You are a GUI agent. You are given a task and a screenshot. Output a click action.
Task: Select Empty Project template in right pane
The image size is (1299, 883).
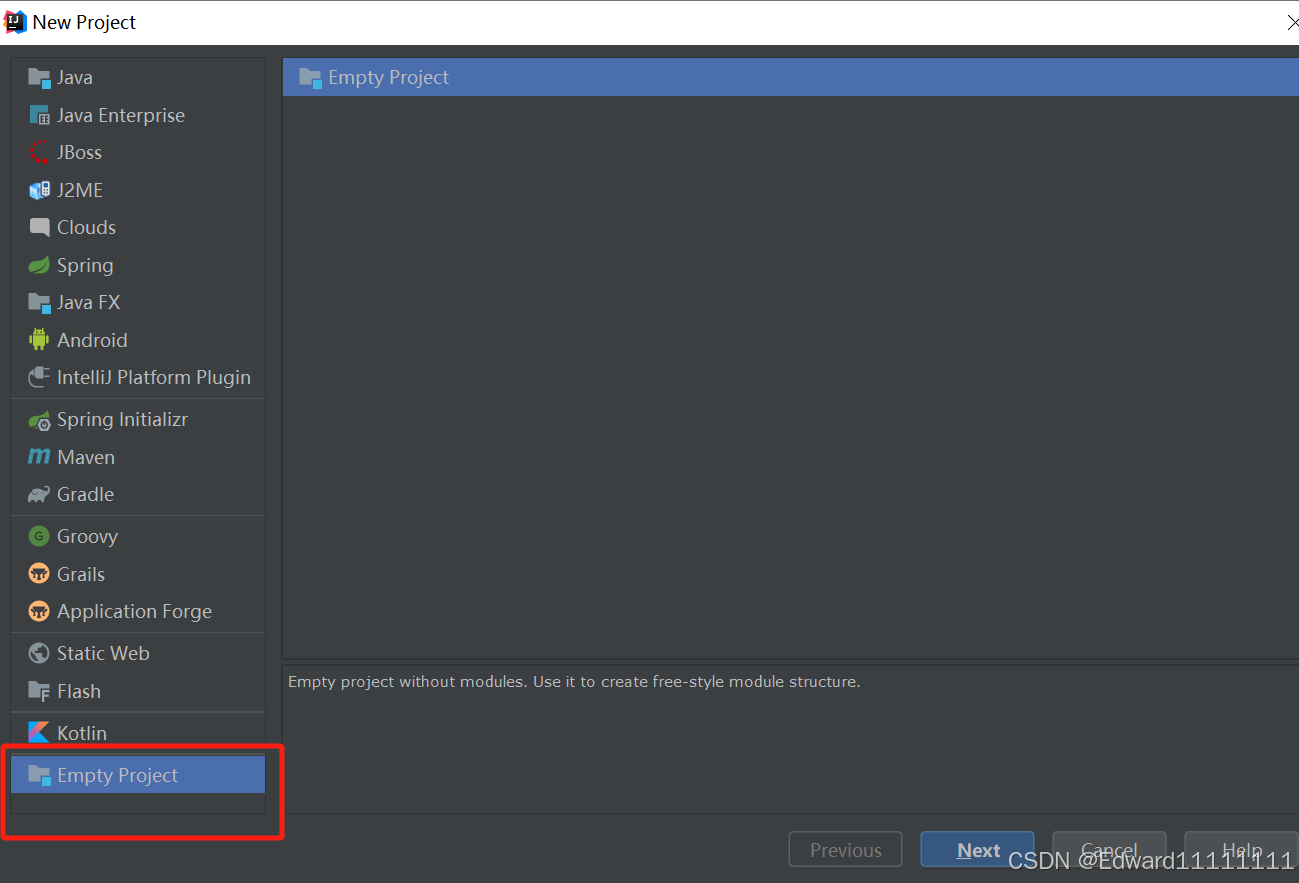click(x=790, y=77)
